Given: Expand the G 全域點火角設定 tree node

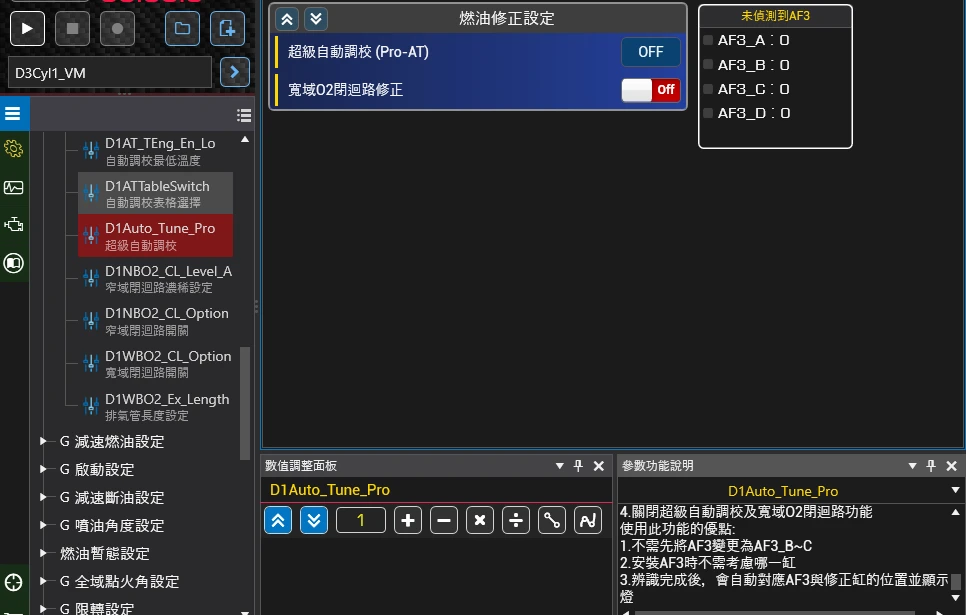Looking at the screenshot, I should coord(43,580).
